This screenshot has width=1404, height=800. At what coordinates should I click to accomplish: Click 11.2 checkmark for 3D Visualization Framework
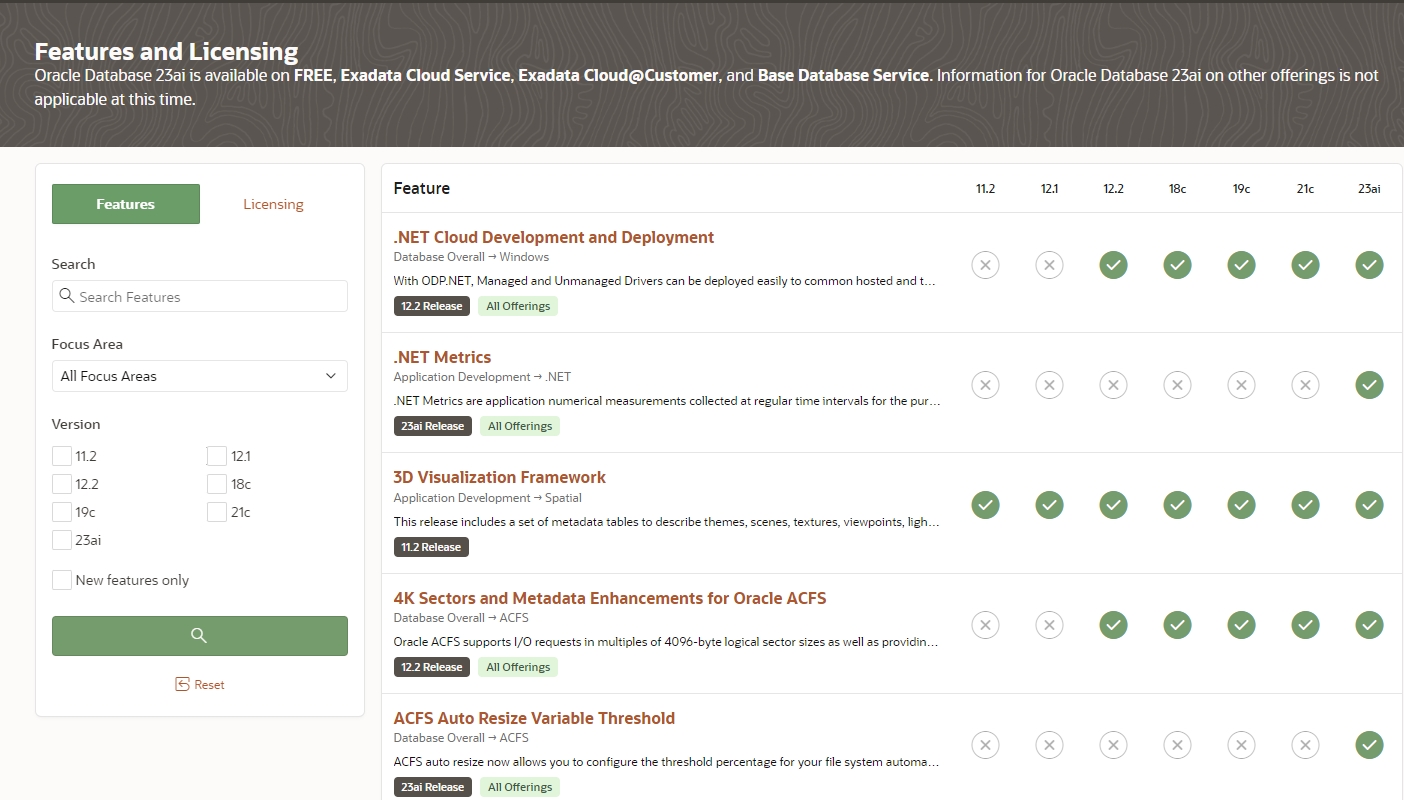985,505
